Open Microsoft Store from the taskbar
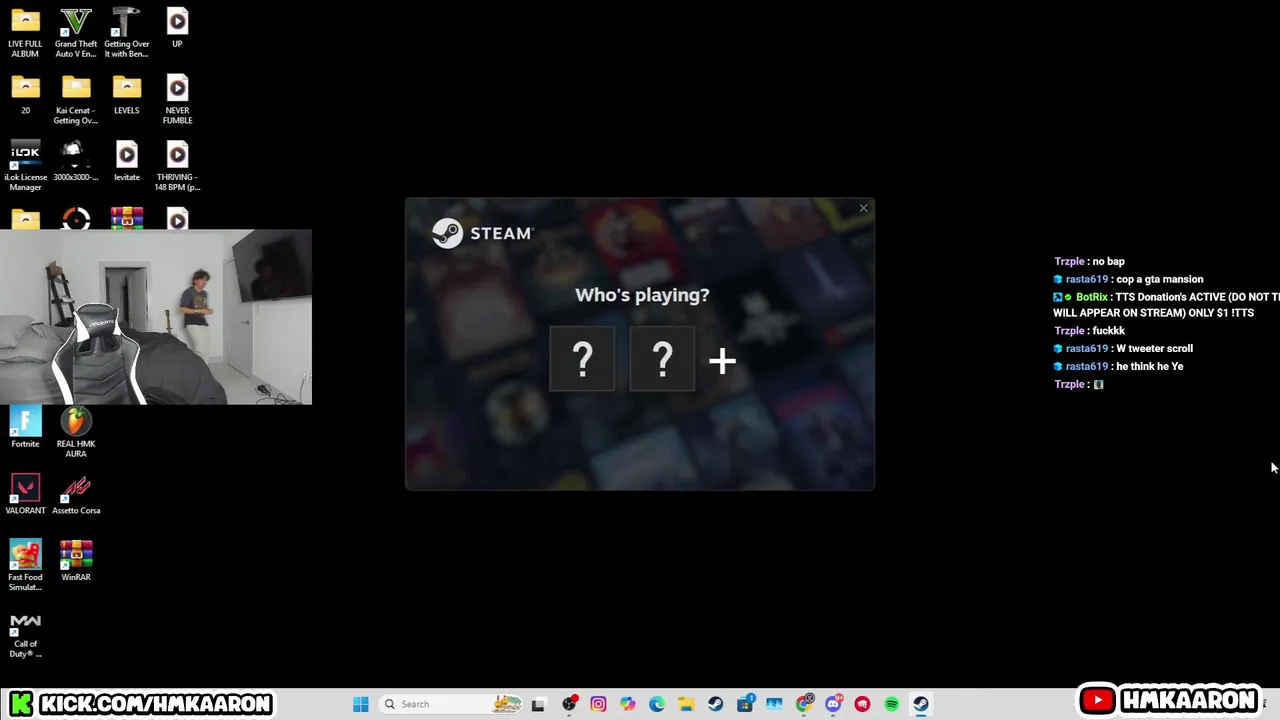 pos(745,704)
